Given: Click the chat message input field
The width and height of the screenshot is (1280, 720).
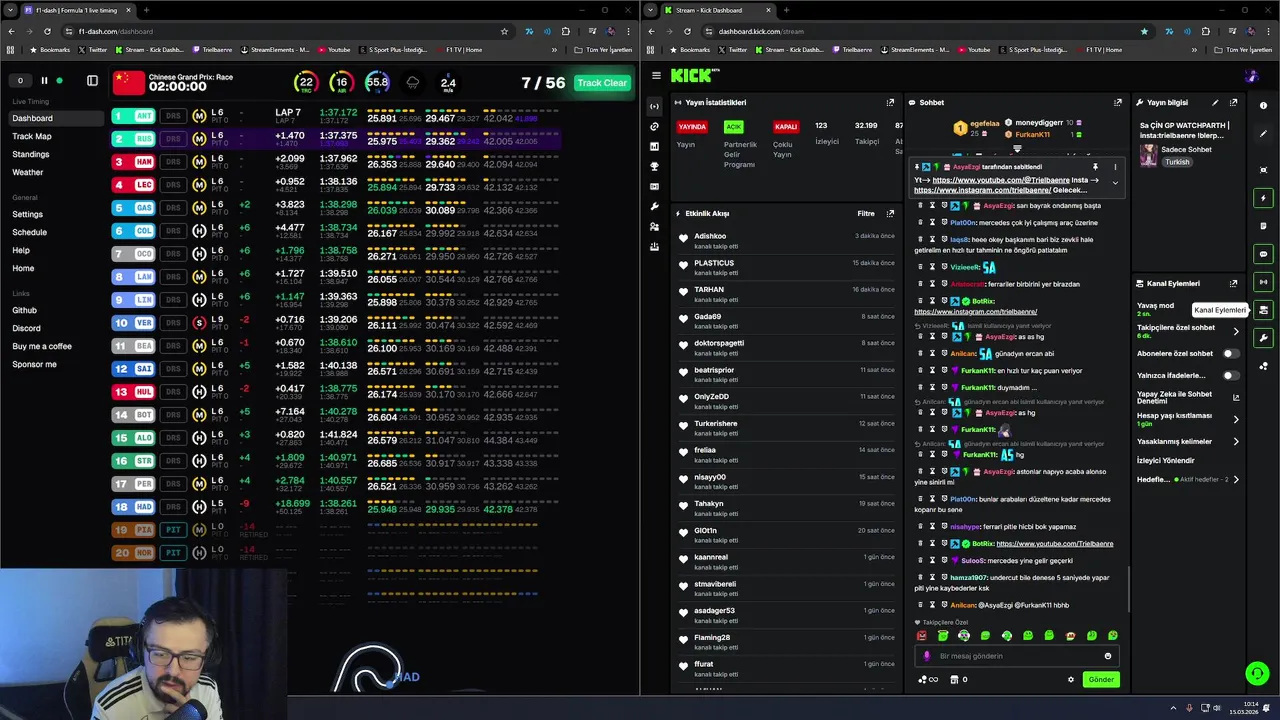Looking at the screenshot, I should [1016, 656].
